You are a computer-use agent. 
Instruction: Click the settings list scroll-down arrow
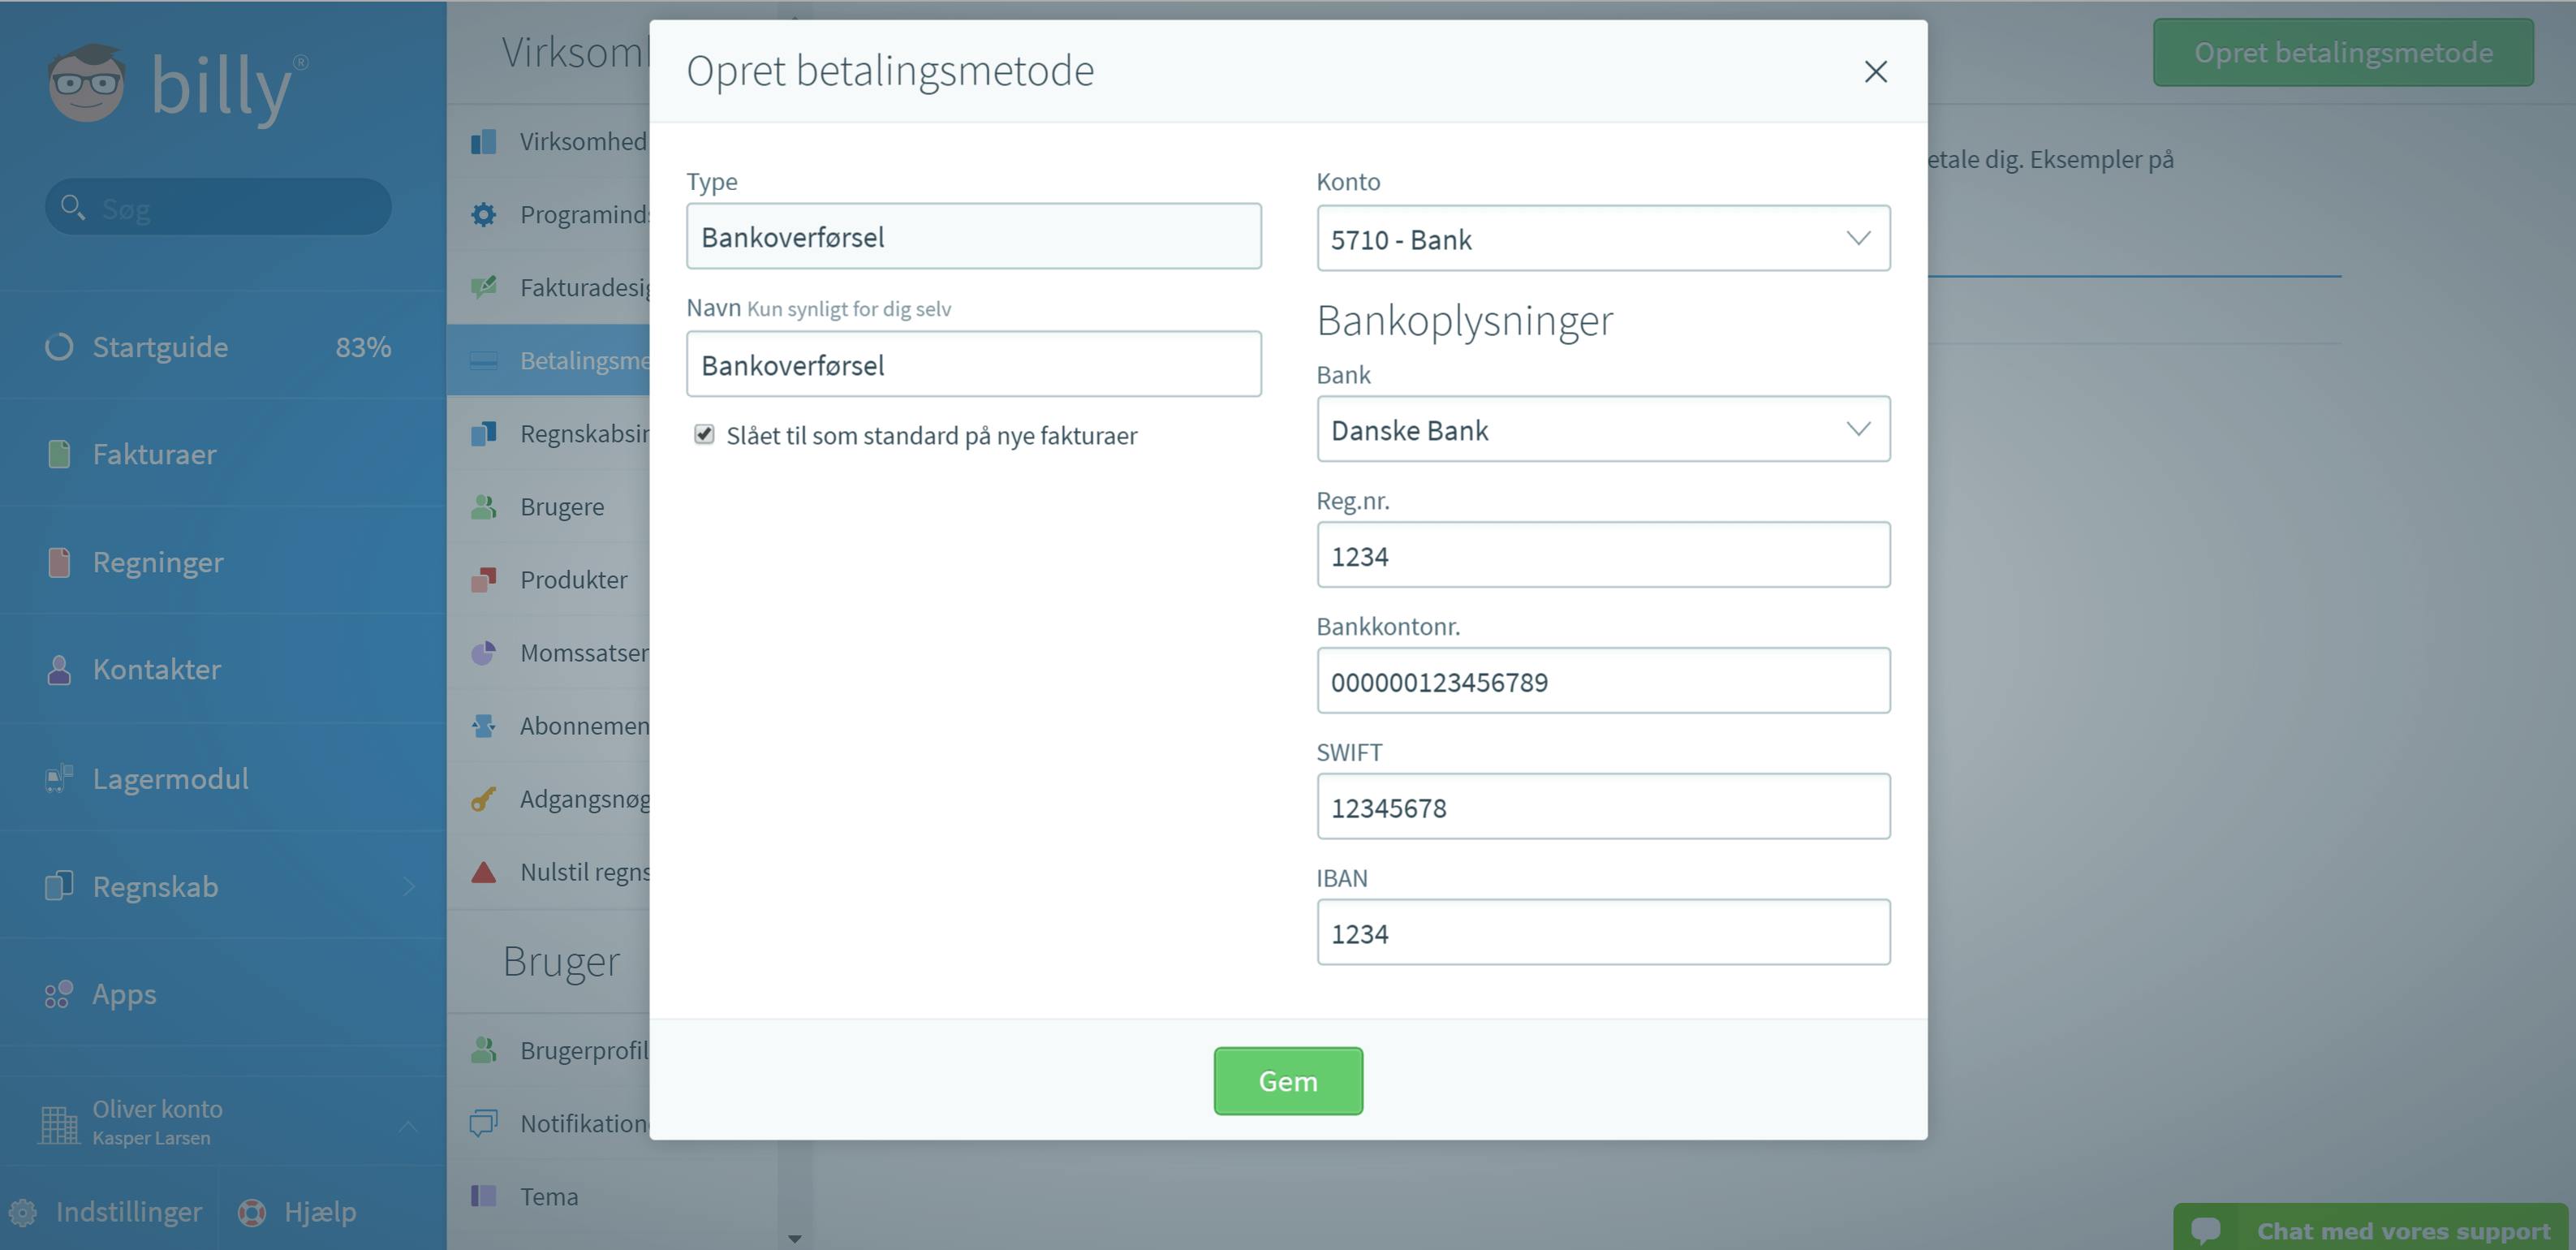point(795,1239)
